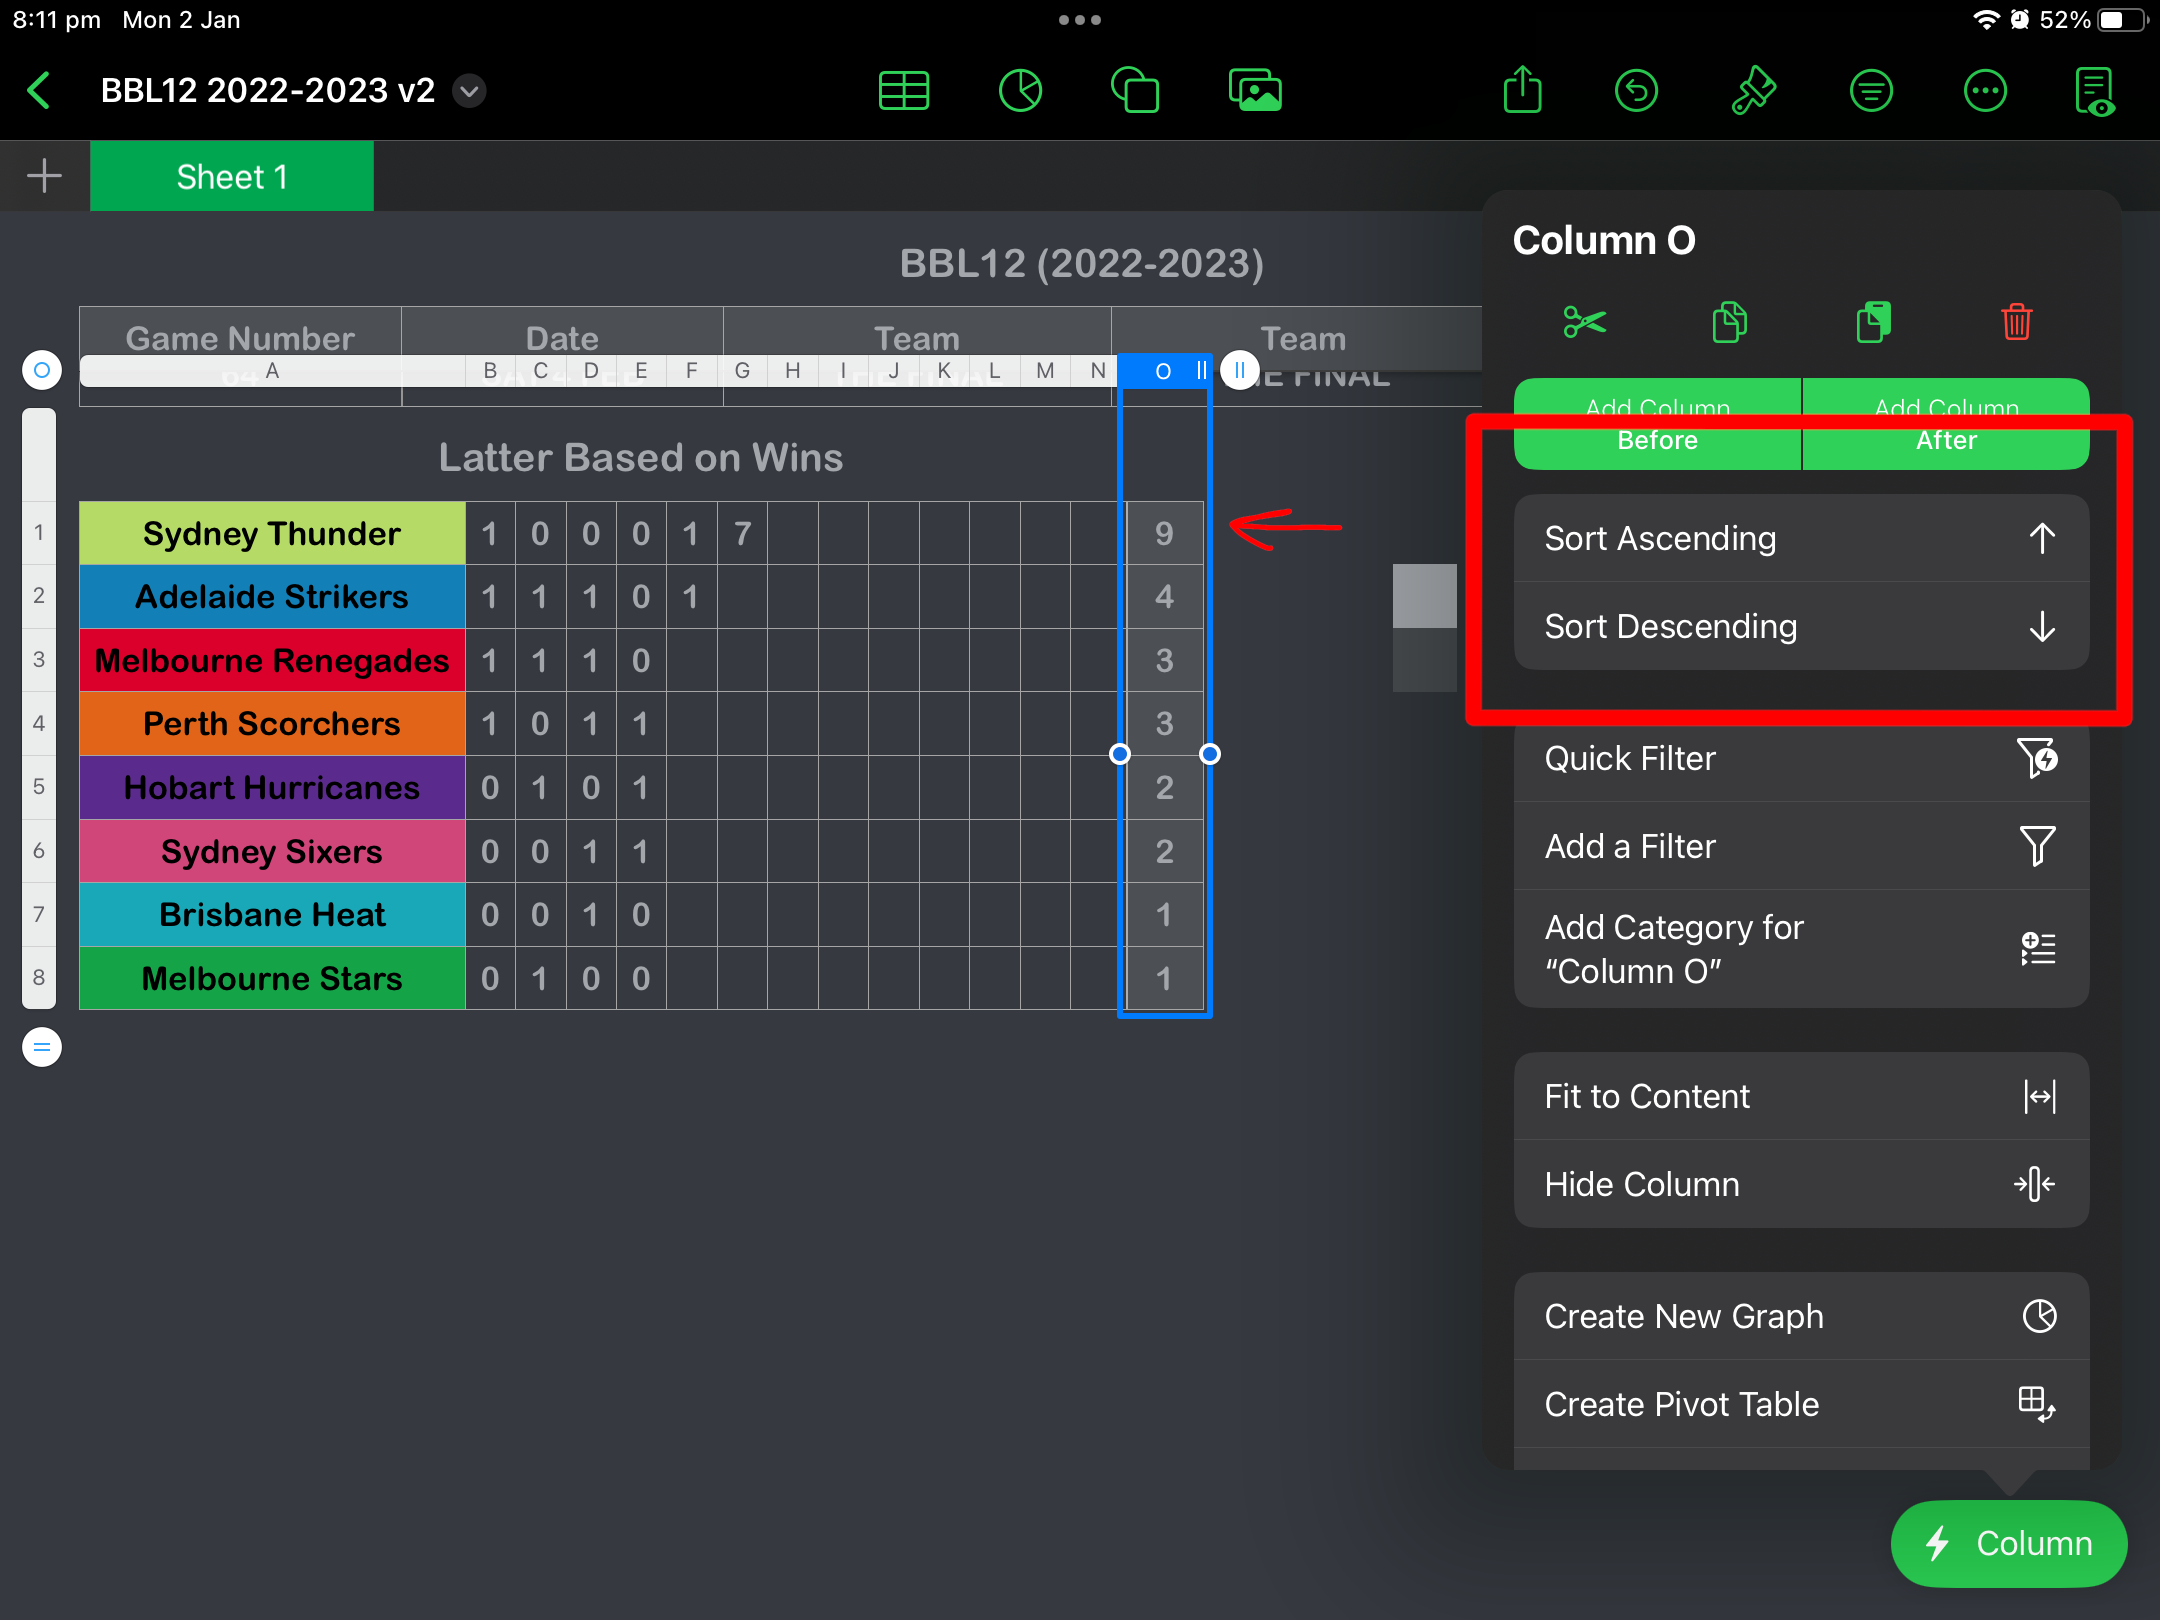Tap the plus icon to add sheet
The image size is (2160, 1620).
[44, 175]
